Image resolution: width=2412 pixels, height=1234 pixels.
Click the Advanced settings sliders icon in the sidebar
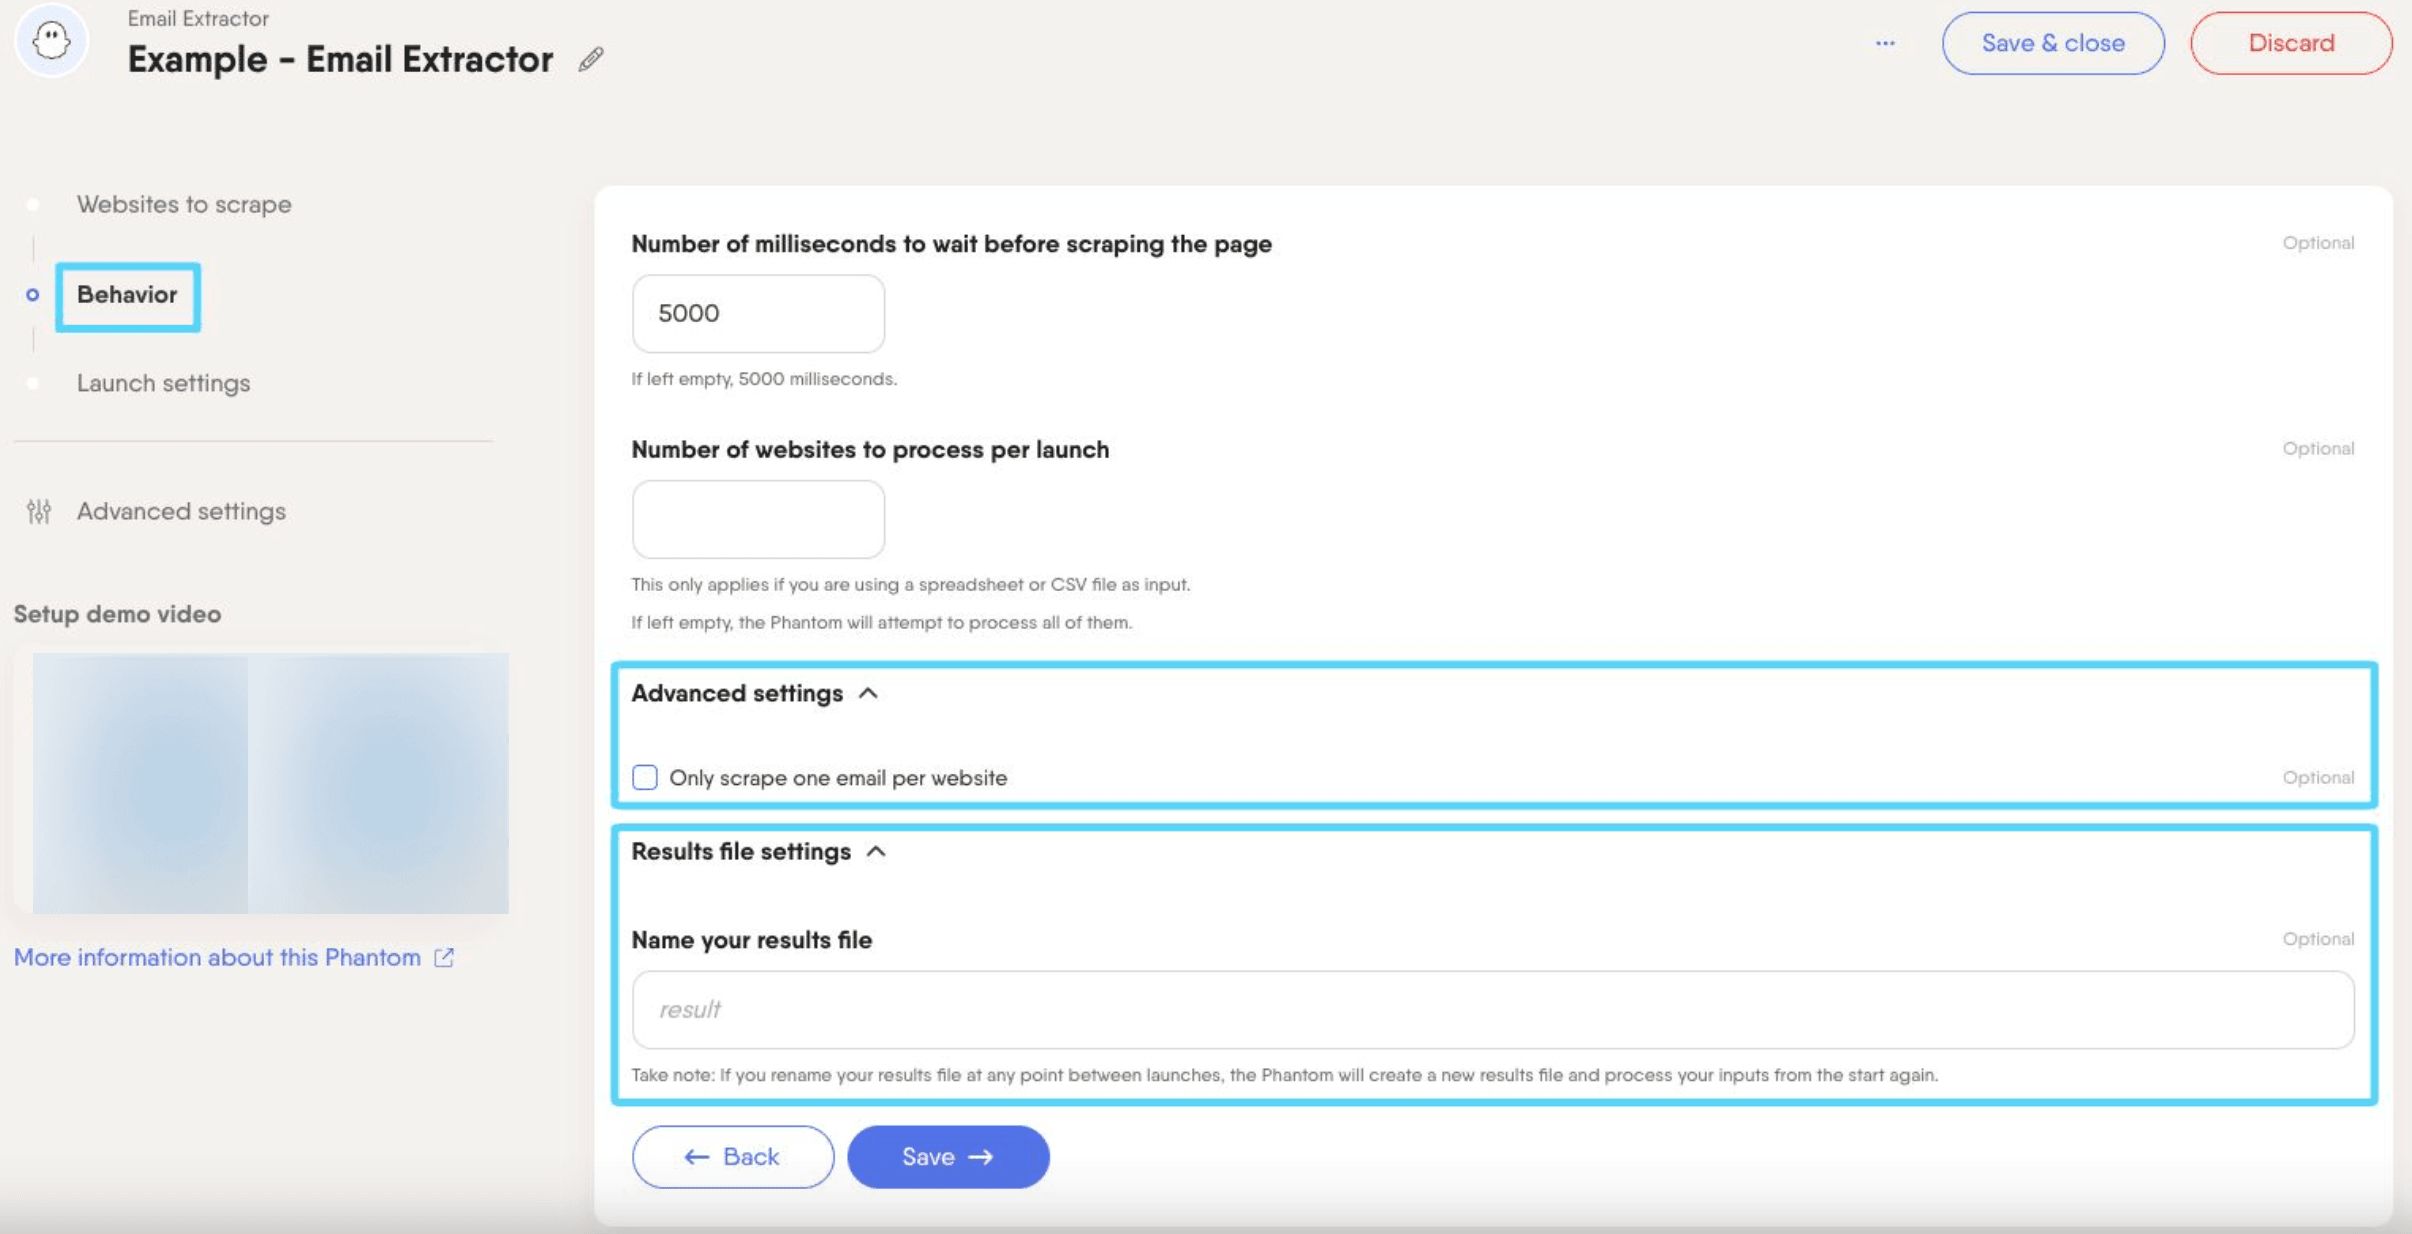pos(39,511)
